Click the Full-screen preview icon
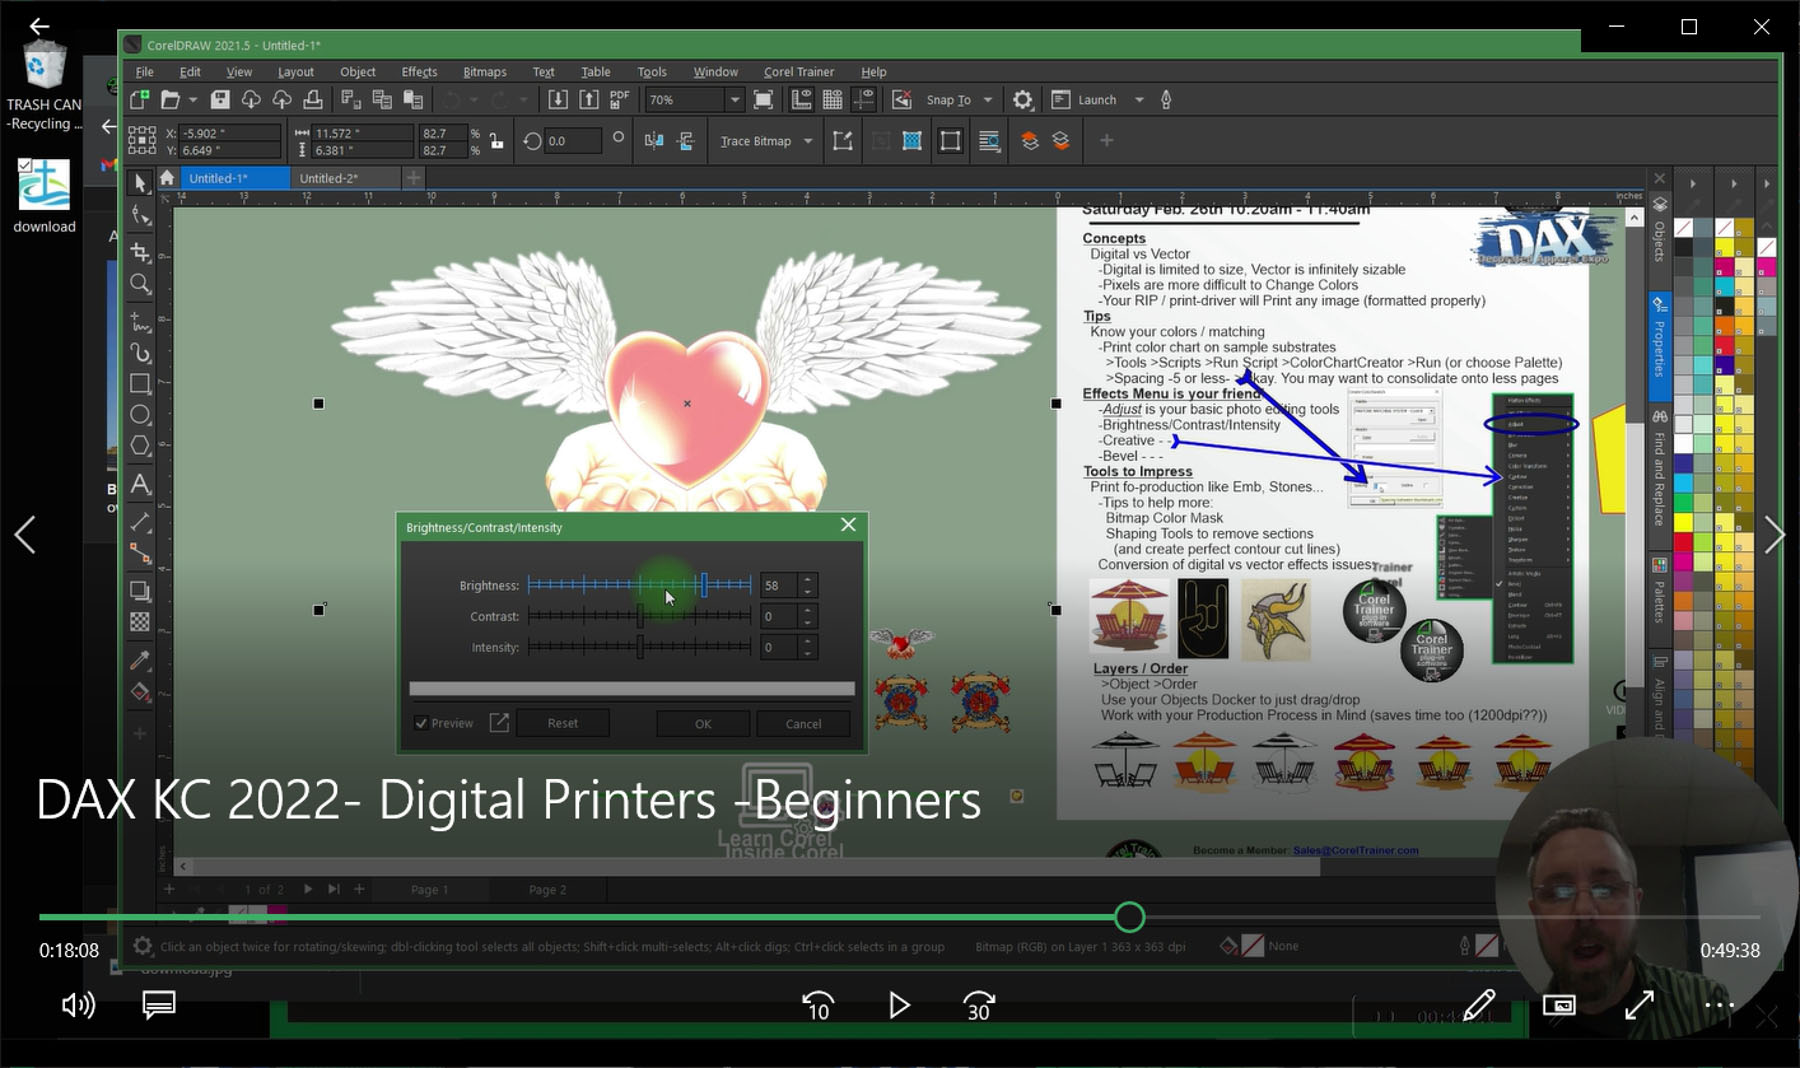This screenshot has height=1068, width=1800. (x=763, y=99)
